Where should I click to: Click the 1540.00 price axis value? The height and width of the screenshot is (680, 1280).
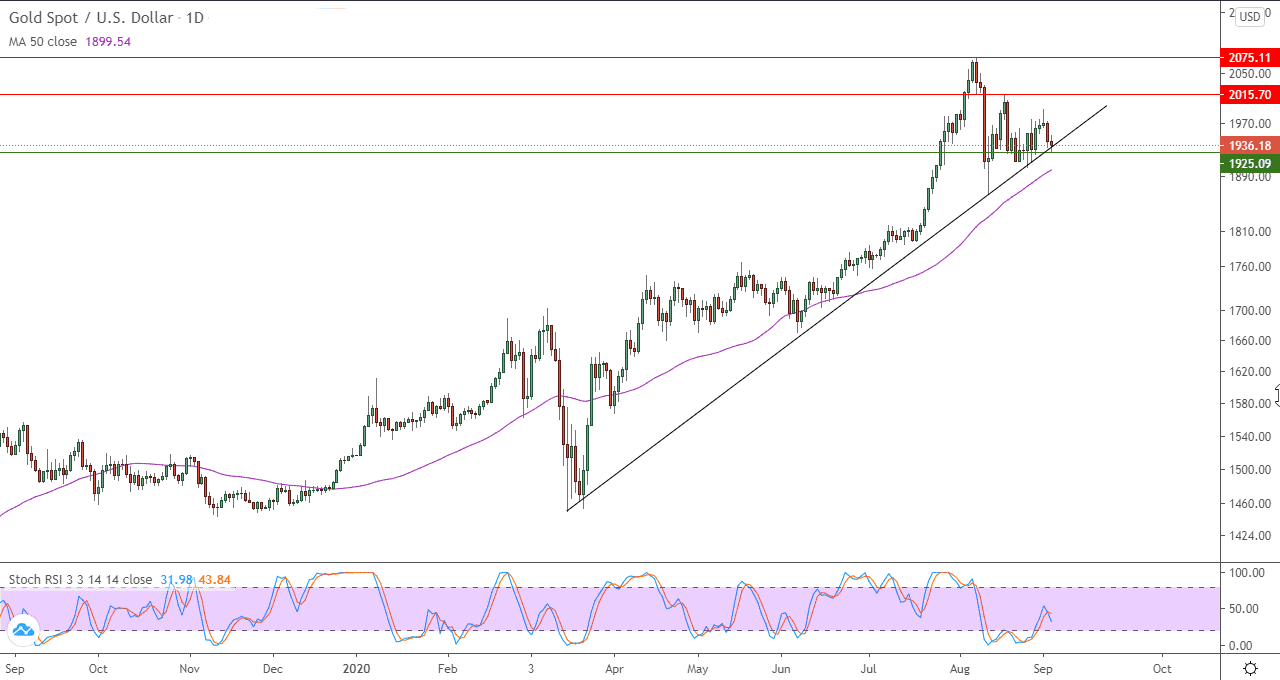point(1250,437)
